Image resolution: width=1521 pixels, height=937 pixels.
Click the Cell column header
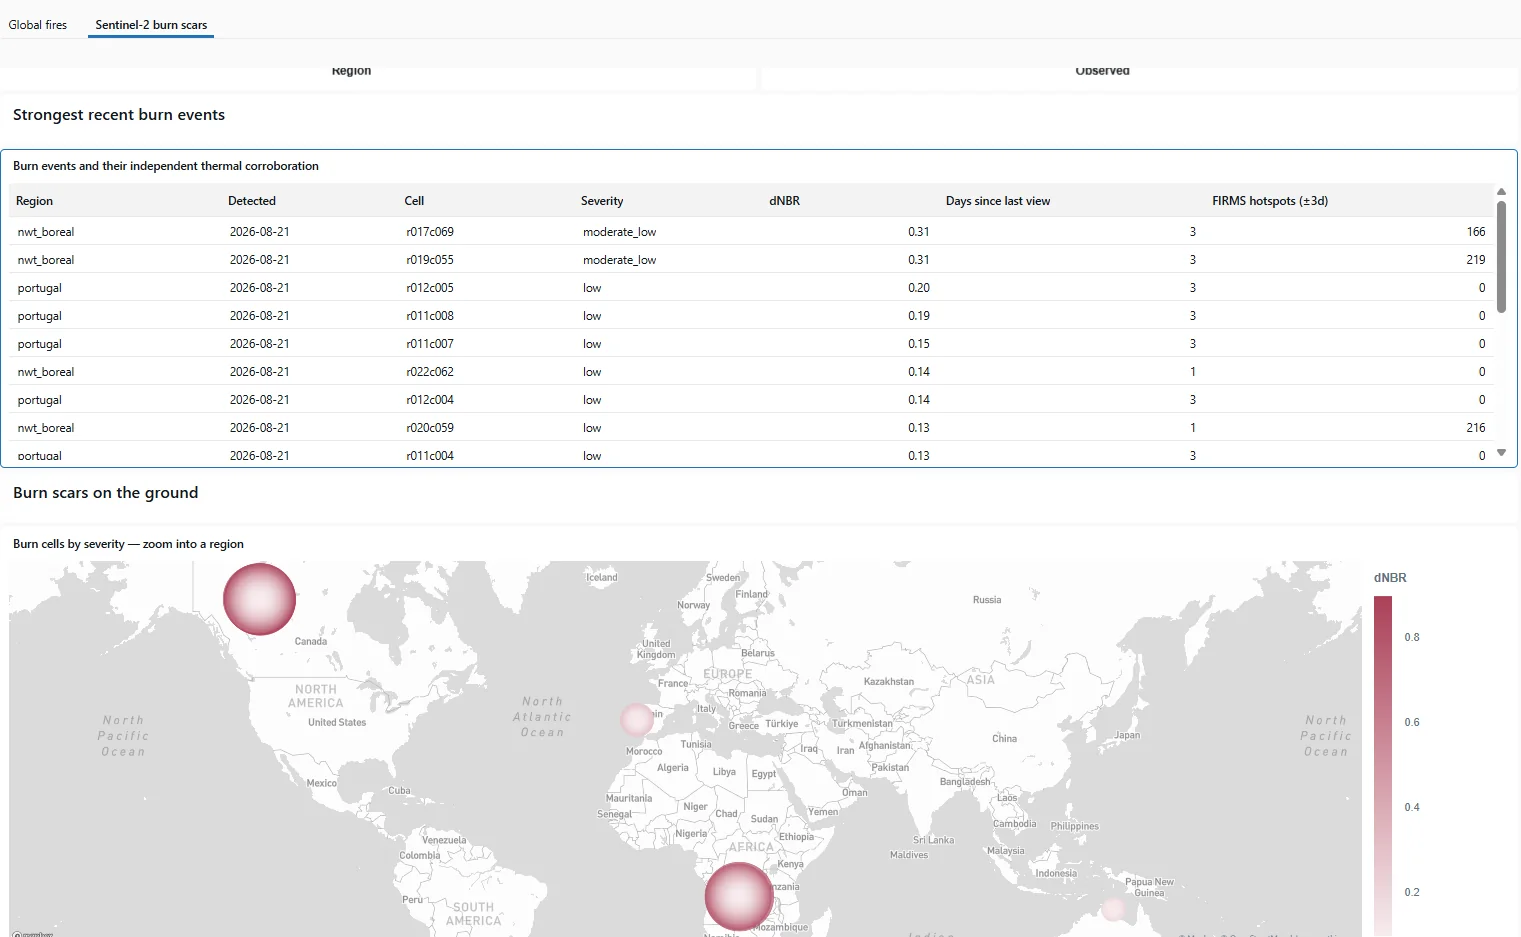[414, 201]
